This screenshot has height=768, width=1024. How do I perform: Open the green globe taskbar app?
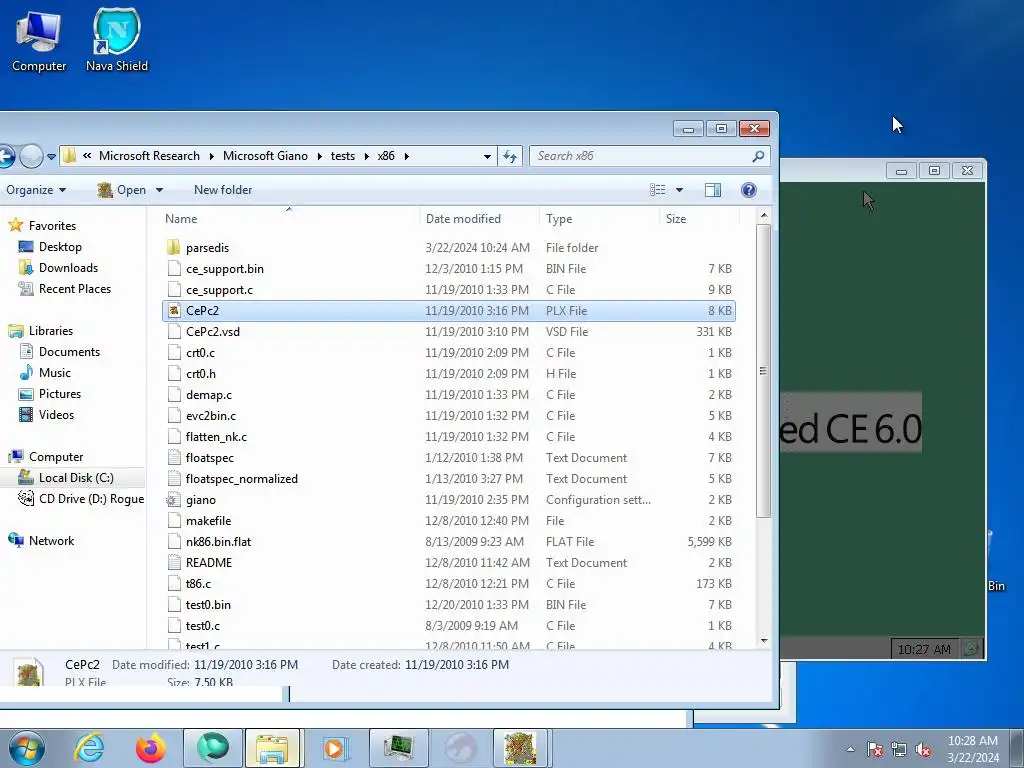(x=212, y=748)
